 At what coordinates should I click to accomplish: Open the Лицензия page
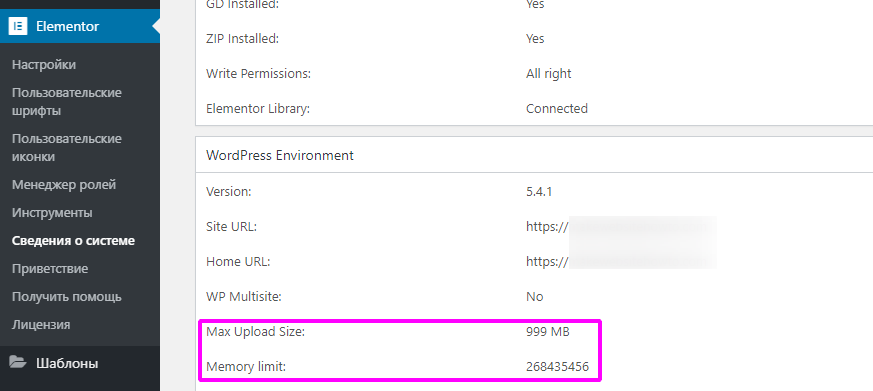point(41,324)
